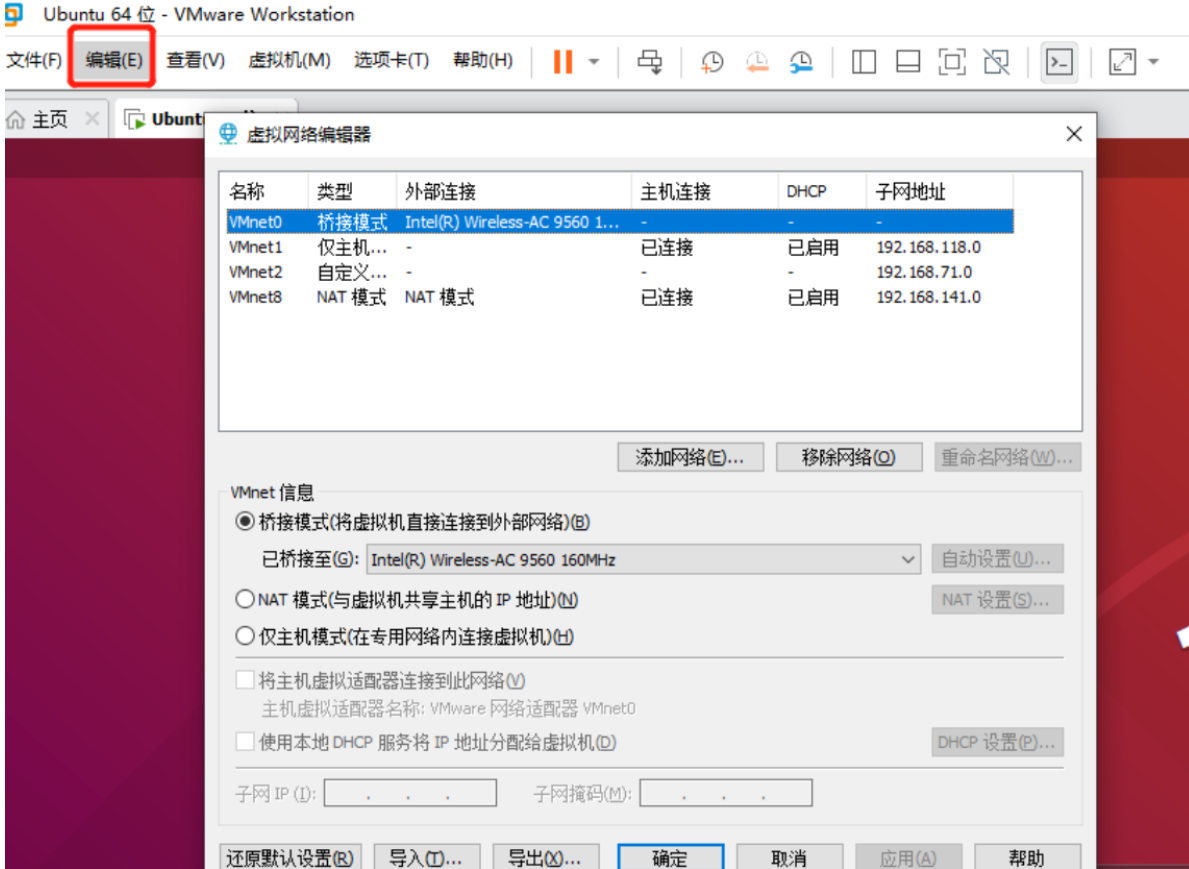
Task: Click the 移除网络 button
Action: pyautogui.click(x=849, y=457)
